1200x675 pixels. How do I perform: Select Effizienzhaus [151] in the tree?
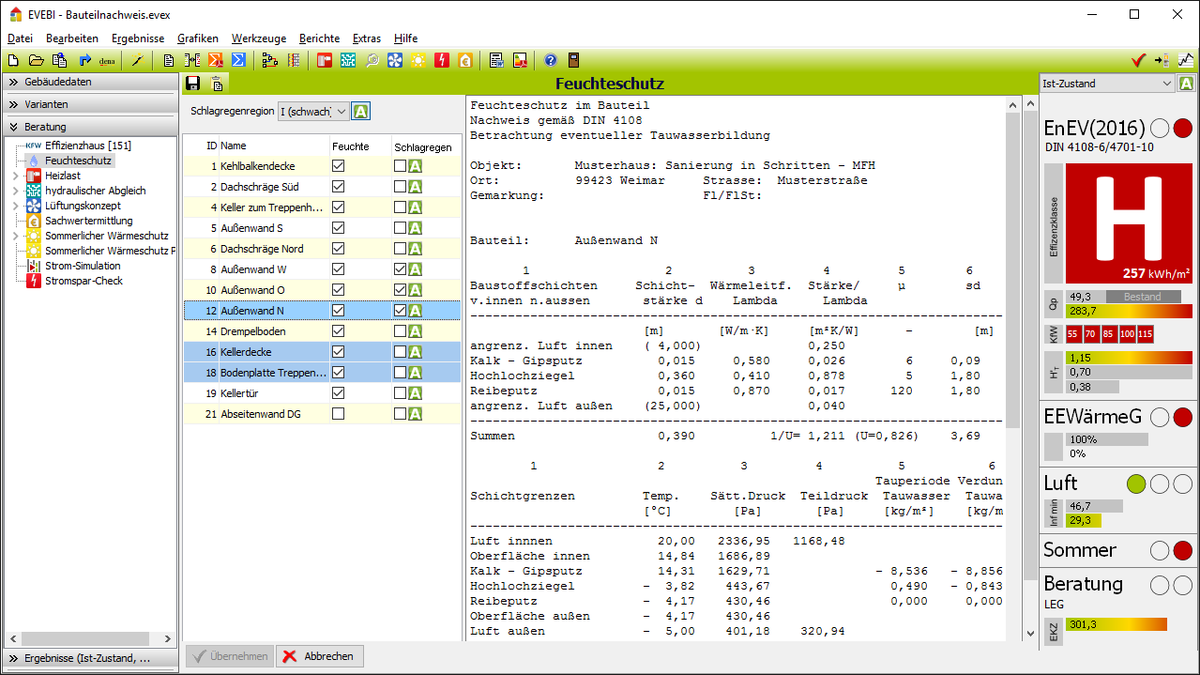tap(89, 145)
